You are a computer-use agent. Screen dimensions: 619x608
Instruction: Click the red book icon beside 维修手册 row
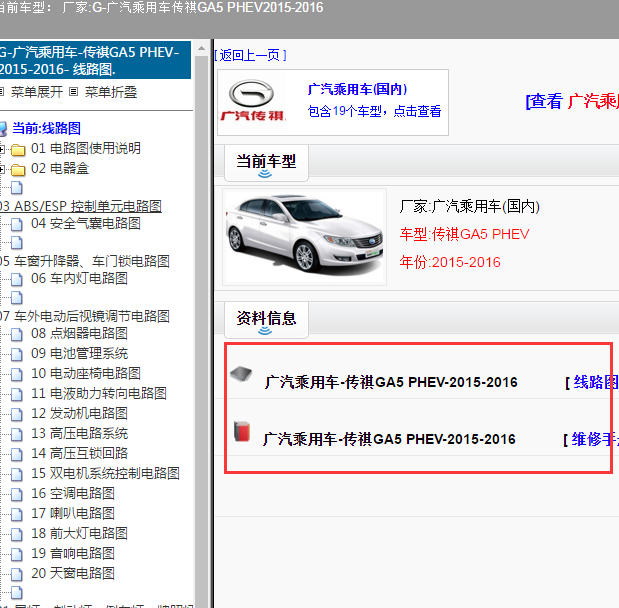(242, 431)
